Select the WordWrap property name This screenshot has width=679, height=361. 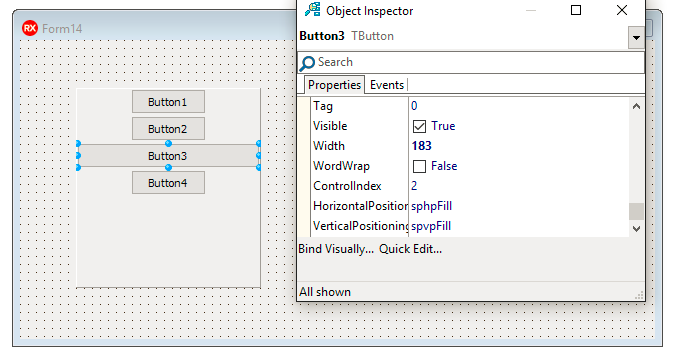coord(341,166)
